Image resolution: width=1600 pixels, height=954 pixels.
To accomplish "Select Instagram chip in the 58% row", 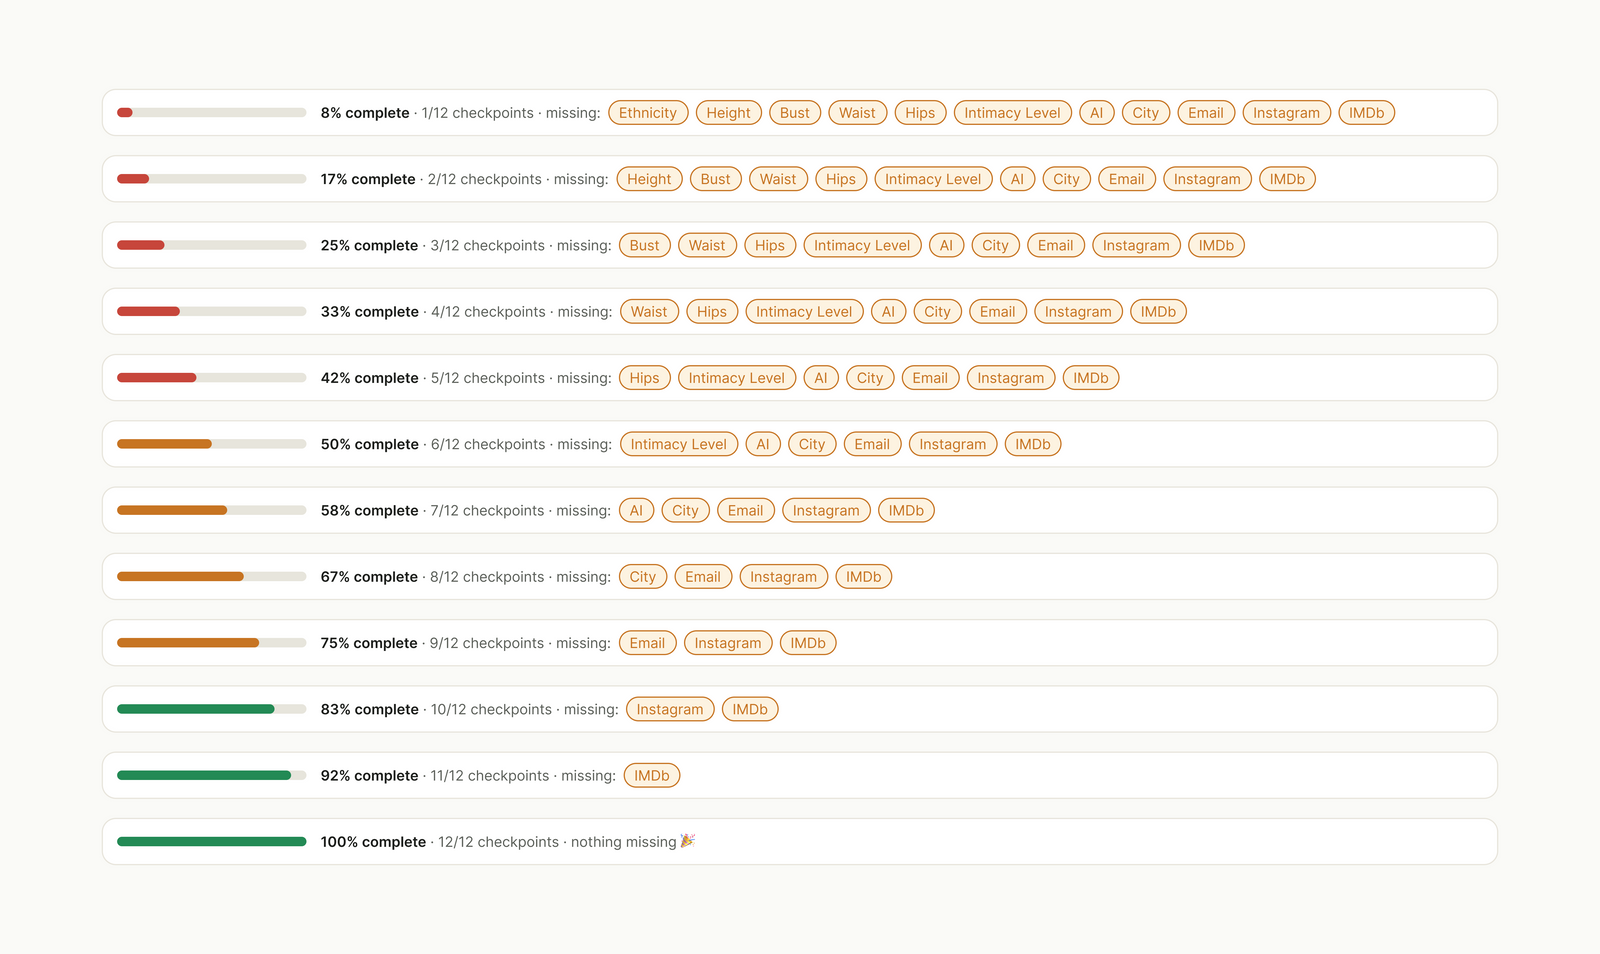I will click(x=826, y=510).
